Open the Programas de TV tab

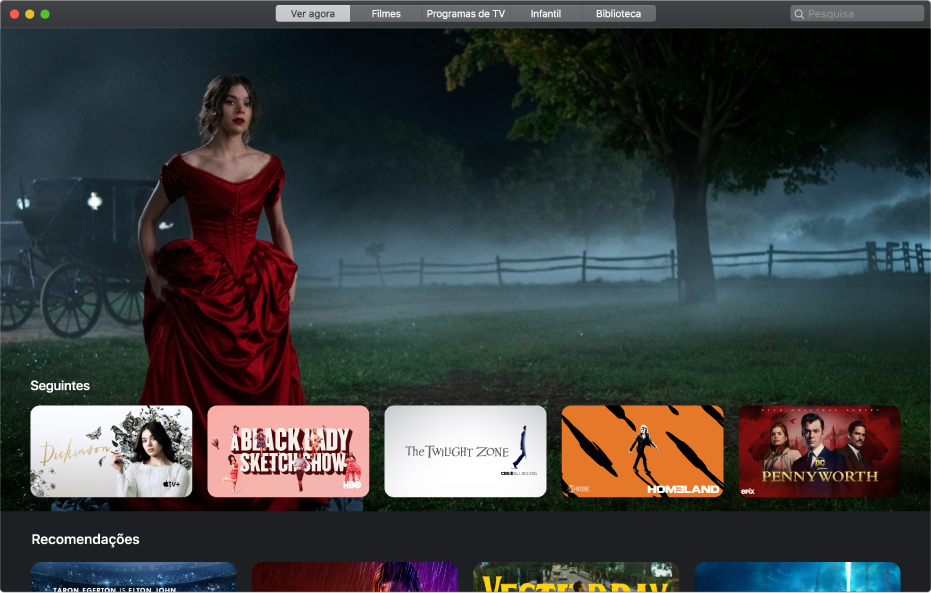tap(466, 14)
